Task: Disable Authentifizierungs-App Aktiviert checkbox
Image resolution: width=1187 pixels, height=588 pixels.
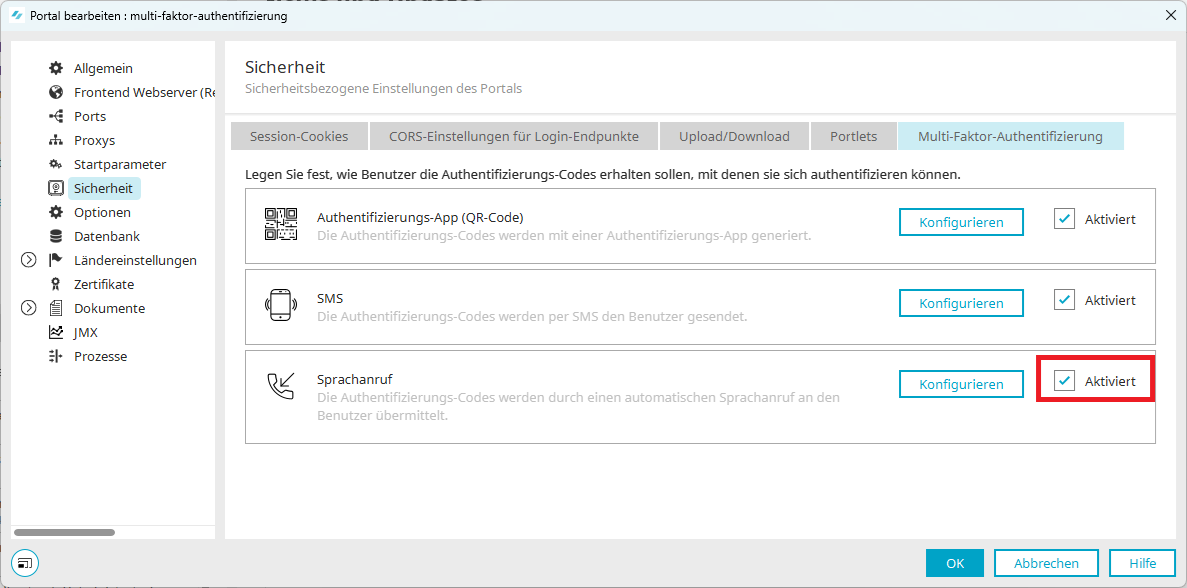Action: click(1065, 219)
